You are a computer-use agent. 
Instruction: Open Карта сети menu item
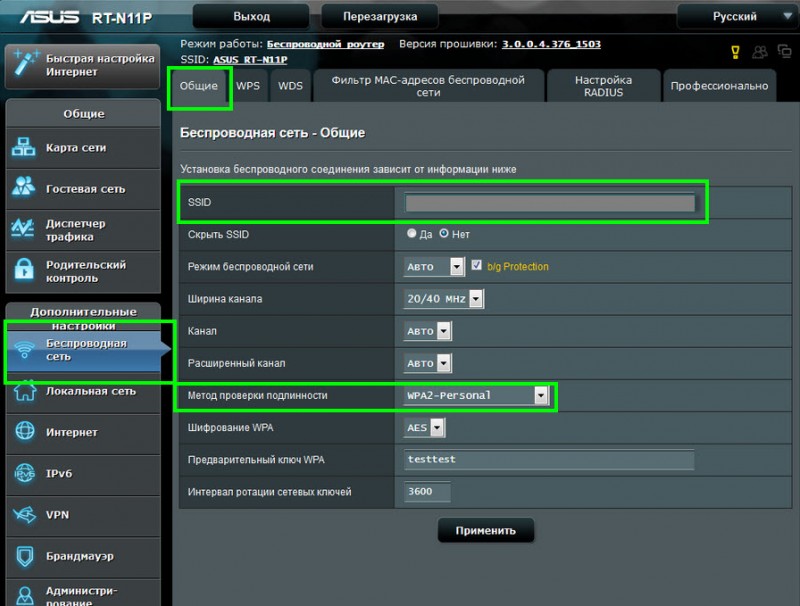pos(83,148)
